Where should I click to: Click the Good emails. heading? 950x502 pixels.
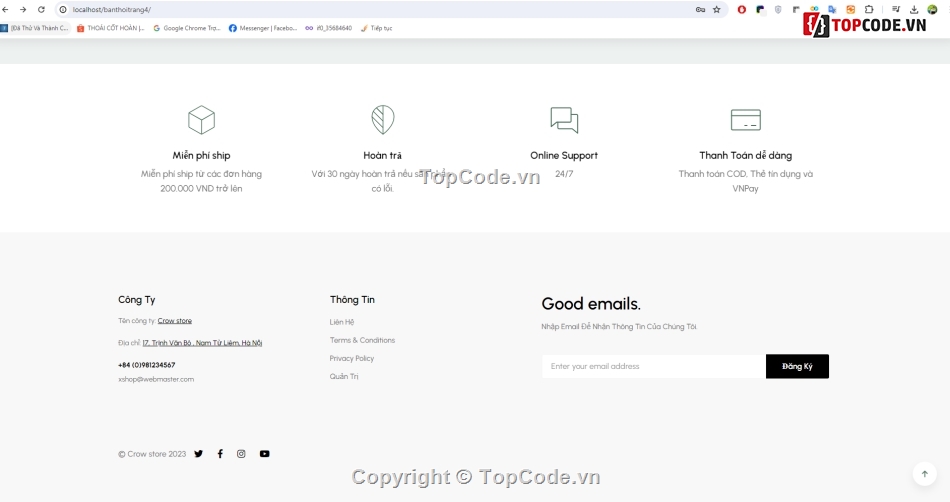coord(591,303)
